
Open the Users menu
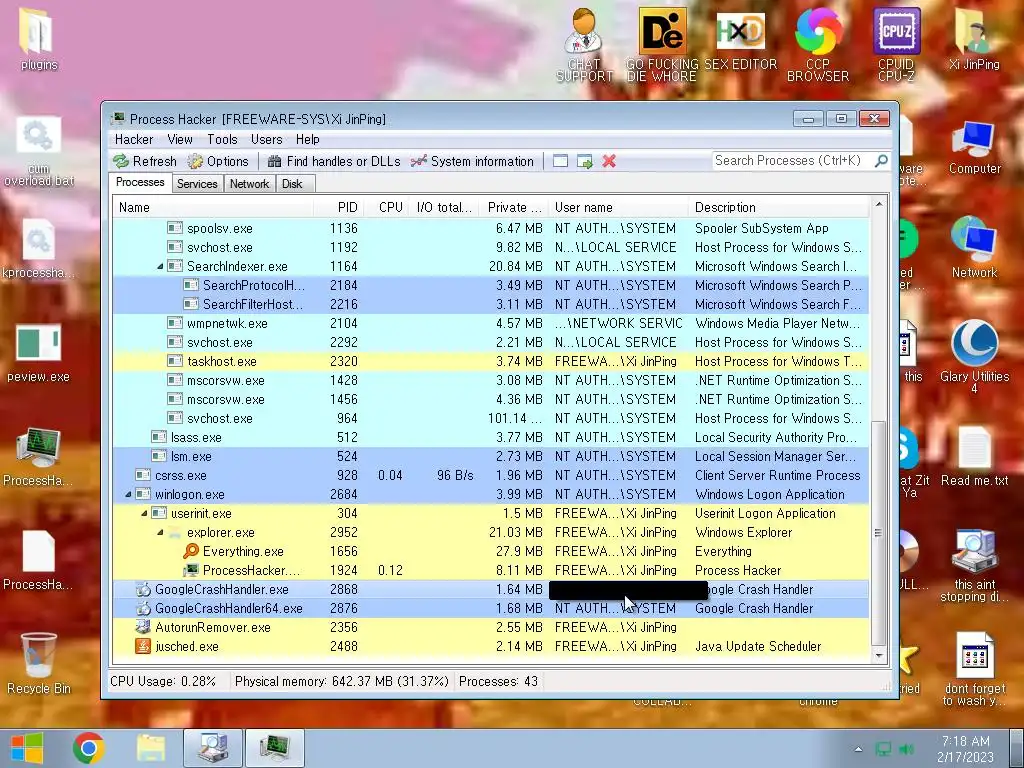(266, 139)
